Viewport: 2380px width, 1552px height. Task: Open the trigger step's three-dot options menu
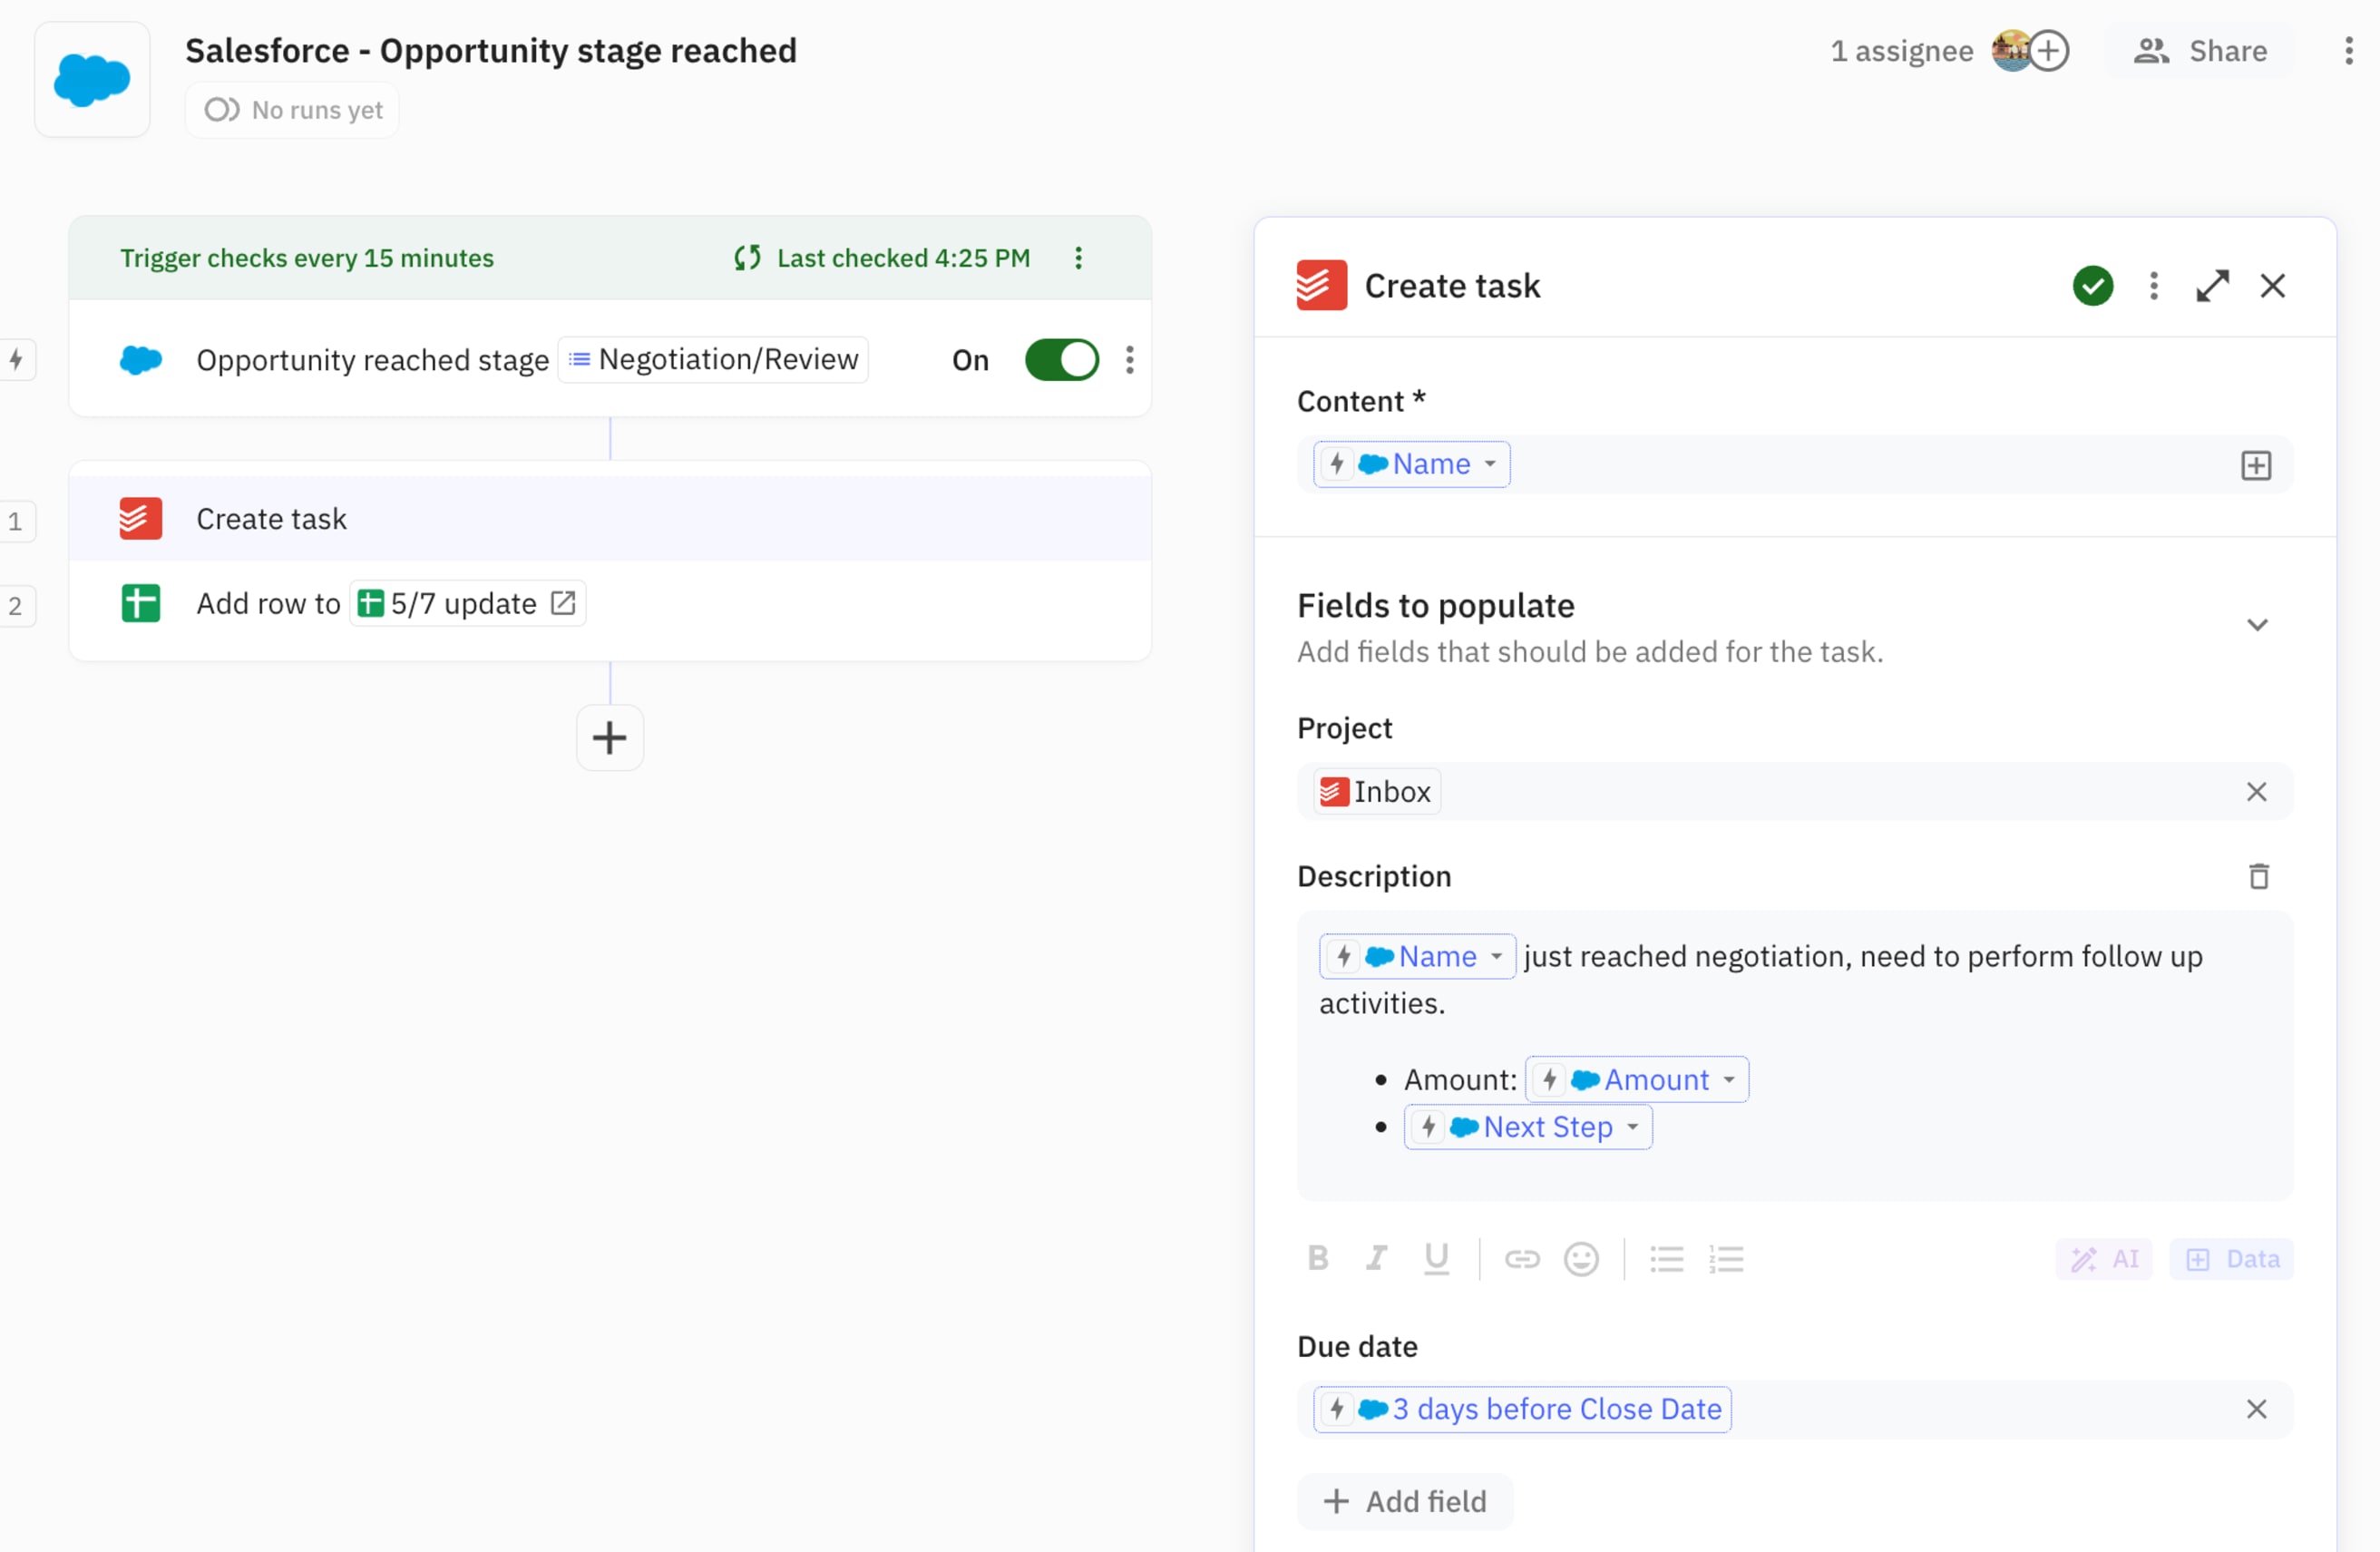tap(1130, 360)
